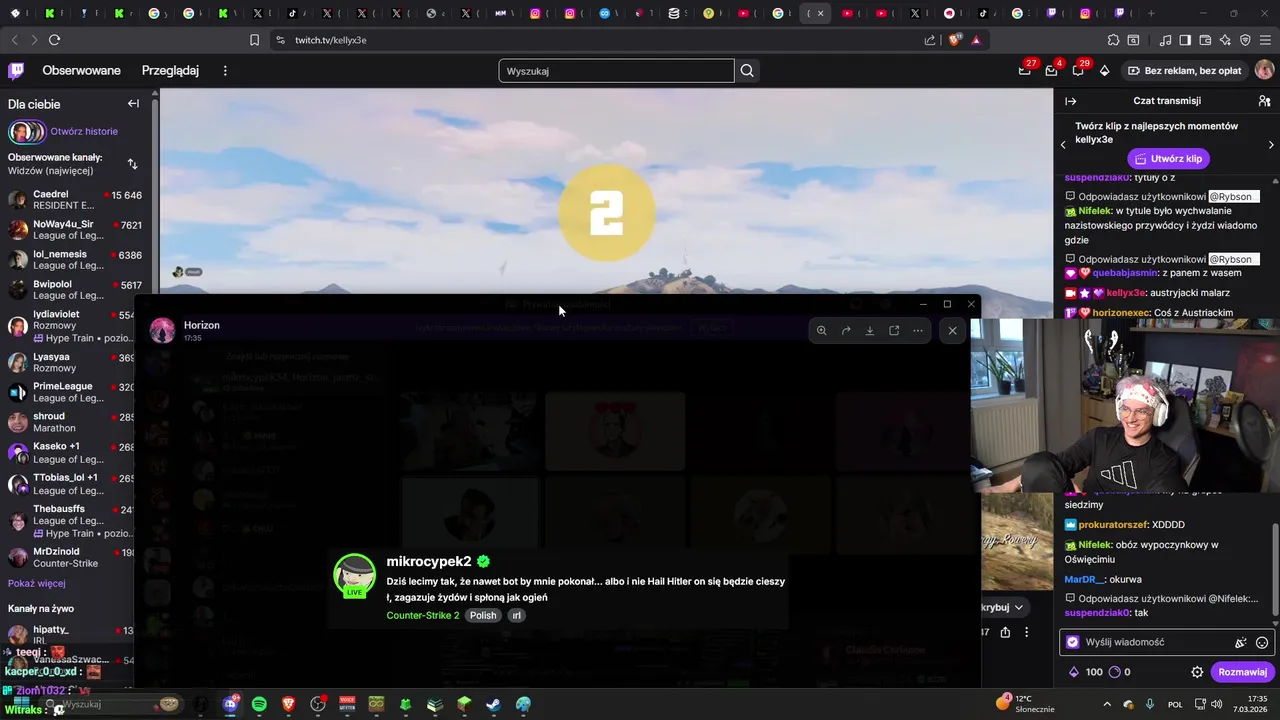Open Prime loot crown icon with 27 badge
This screenshot has width=1280, height=720.
tap(1024, 71)
